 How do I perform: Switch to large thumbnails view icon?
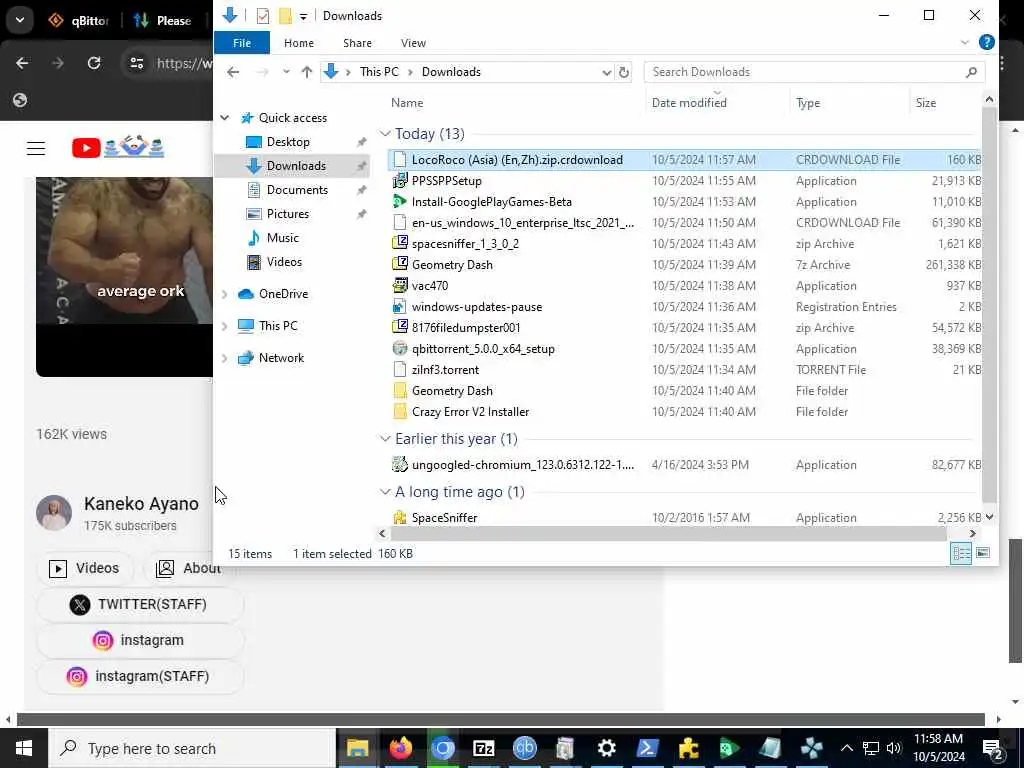tap(983, 553)
